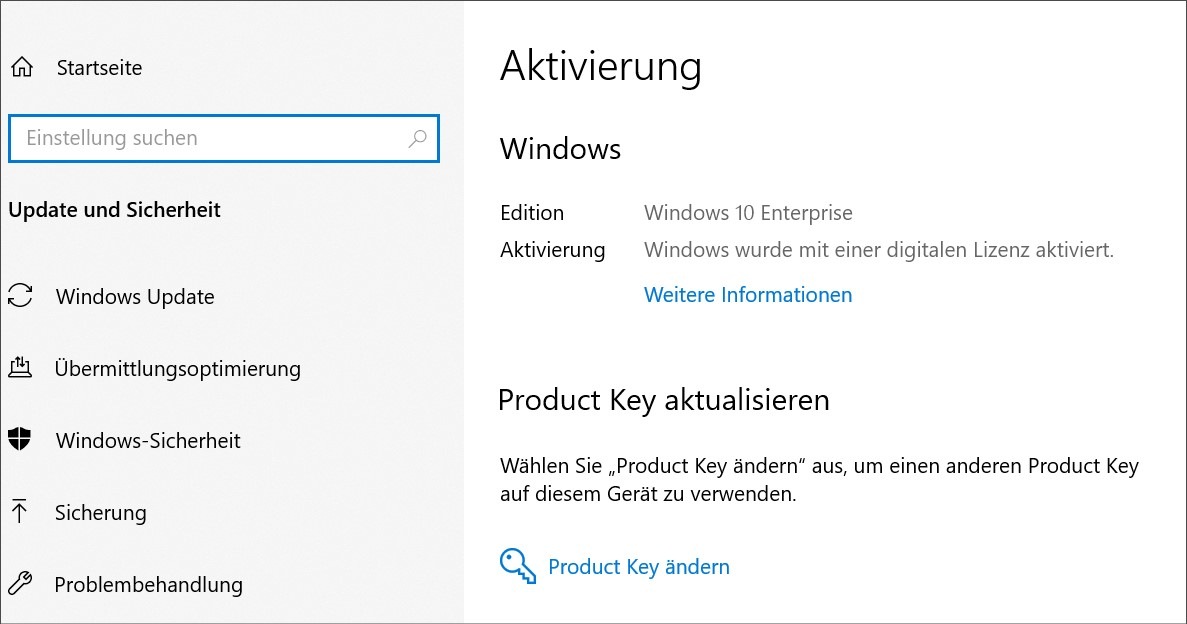Click the Startseite home icon

coord(22,68)
